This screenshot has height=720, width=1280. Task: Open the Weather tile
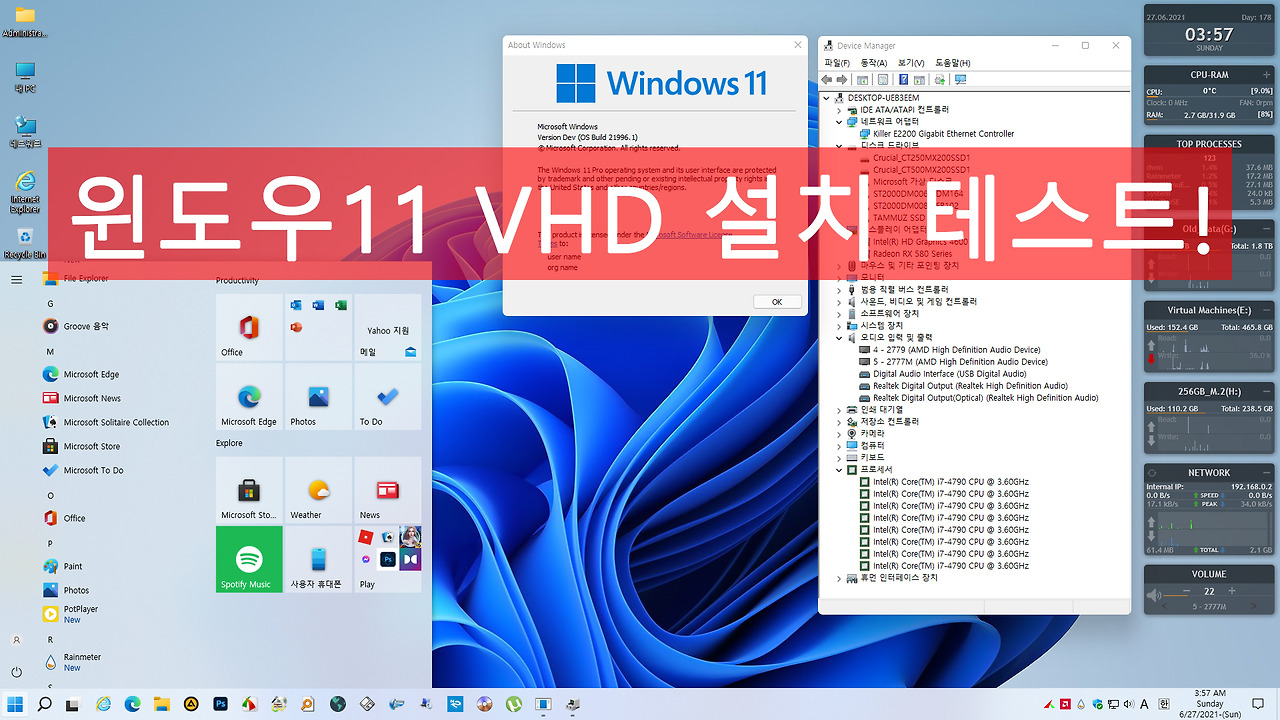pos(318,490)
